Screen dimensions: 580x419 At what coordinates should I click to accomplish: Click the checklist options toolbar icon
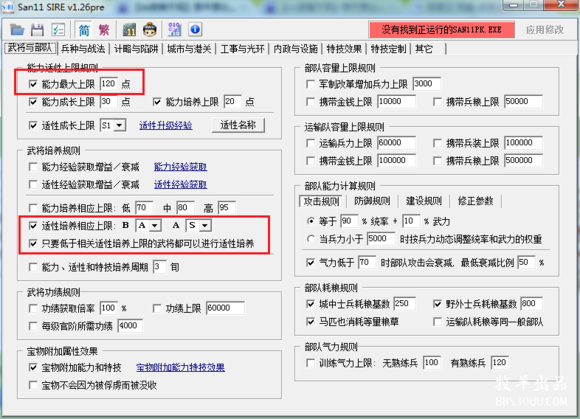click(x=58, y=30)
